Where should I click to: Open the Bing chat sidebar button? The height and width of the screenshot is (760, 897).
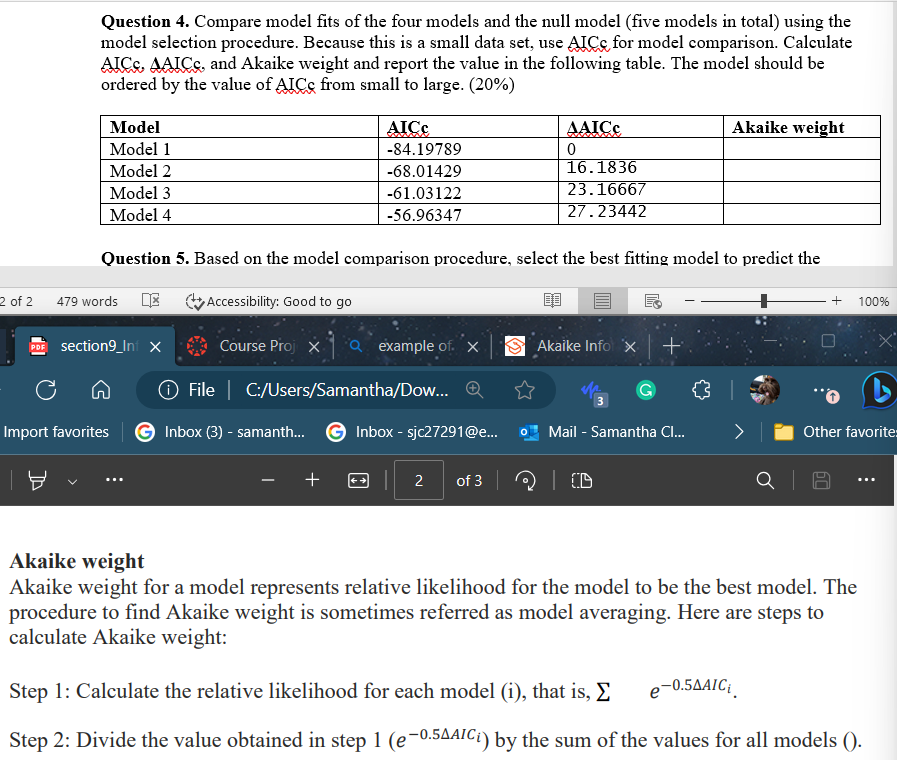(x=879, y=390)
